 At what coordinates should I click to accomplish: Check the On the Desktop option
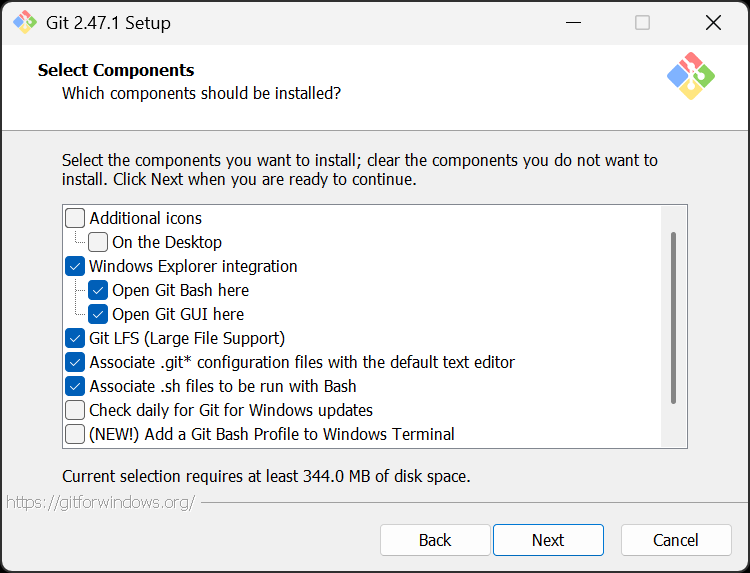click(x=98, y=242)
